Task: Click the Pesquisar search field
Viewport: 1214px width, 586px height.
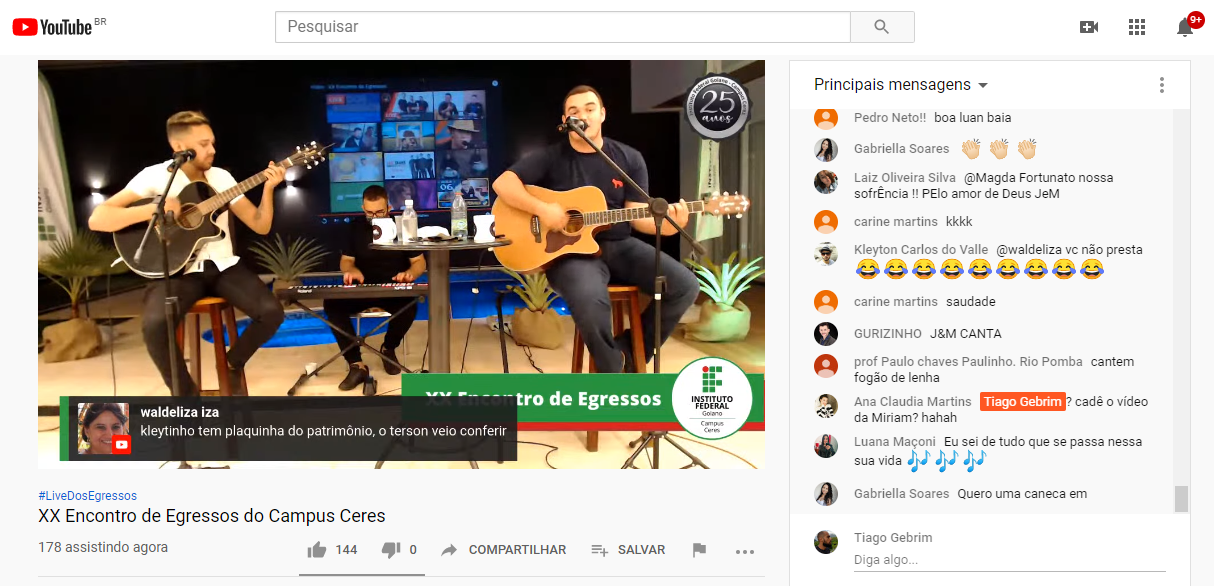Action: (x=563, y=27)
